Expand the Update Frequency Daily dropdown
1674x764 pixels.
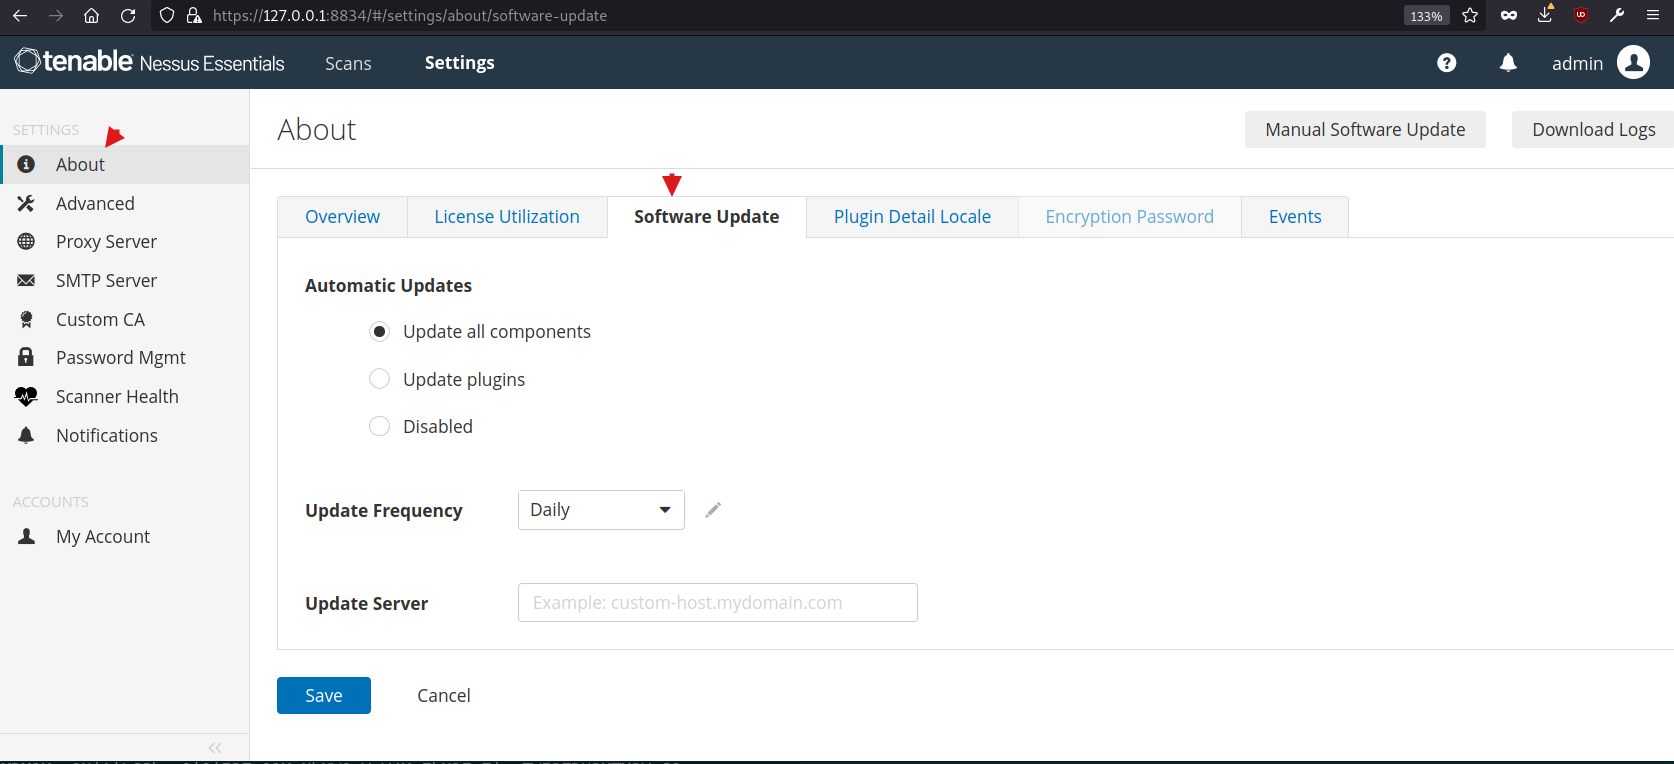tap(601, 510)
